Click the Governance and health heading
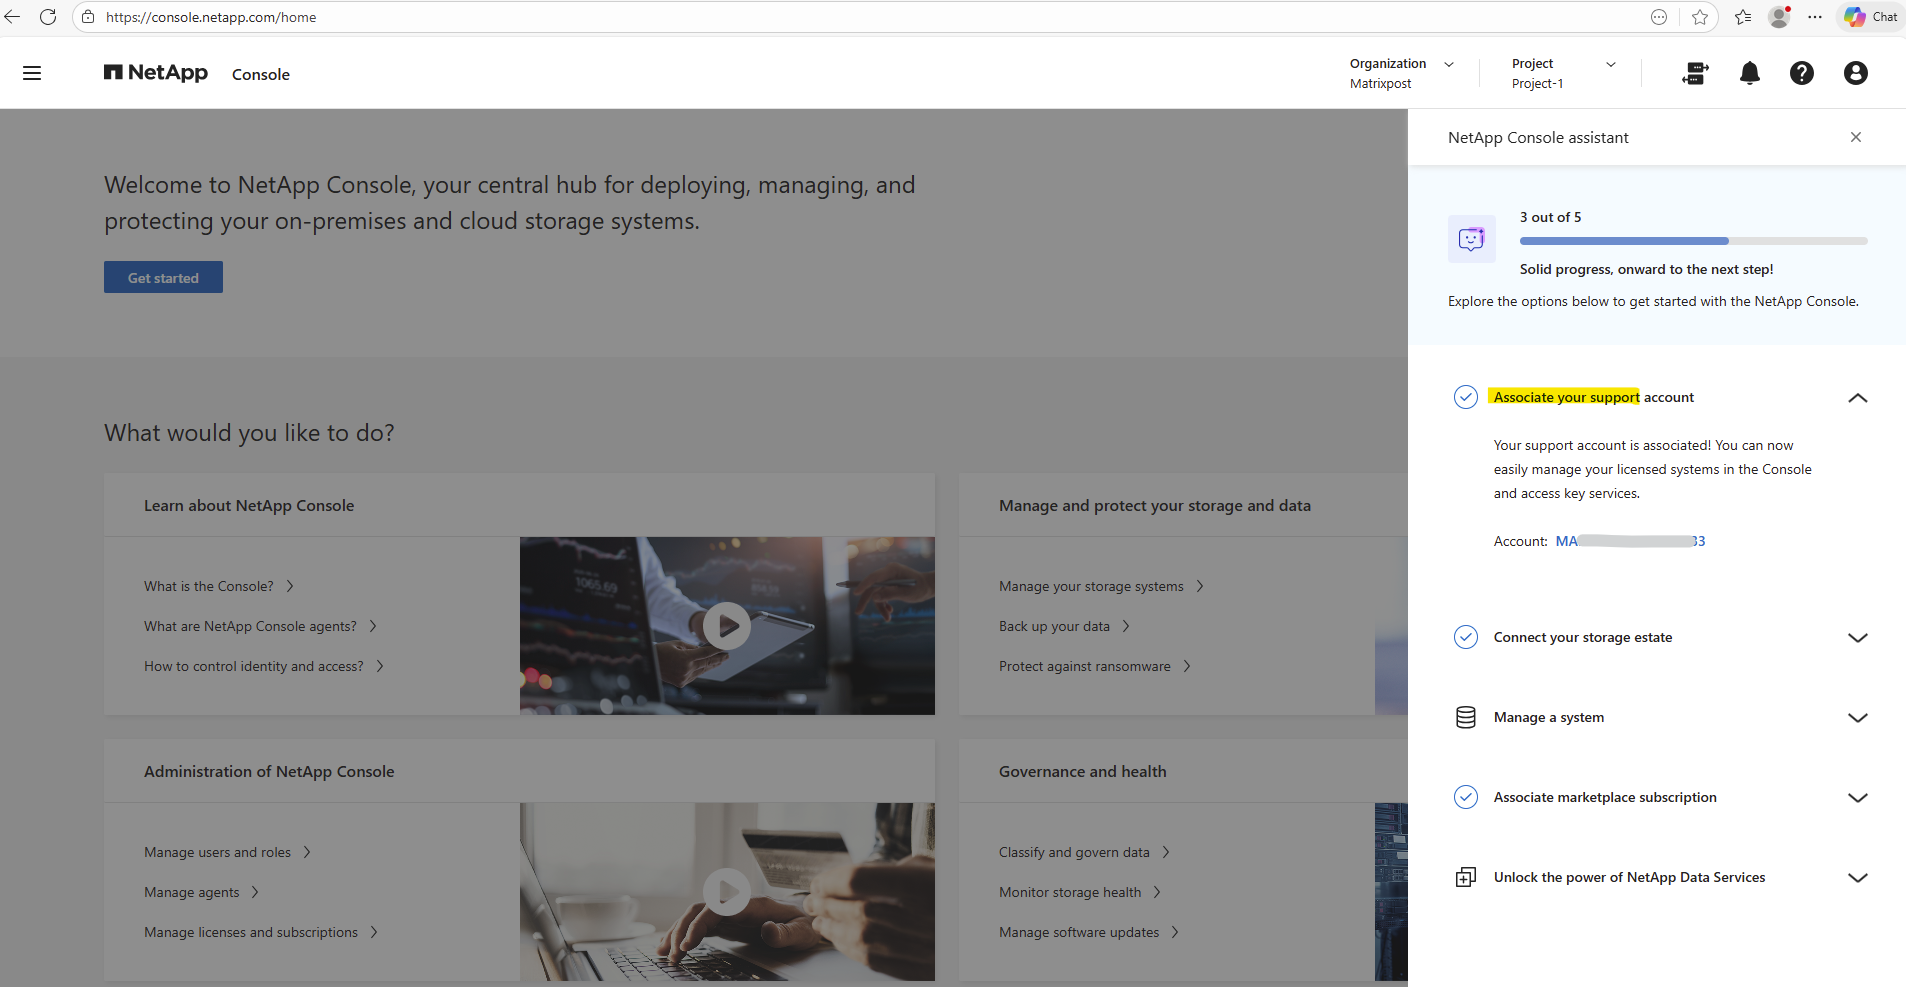The width and height of the screenshot is (1906, 987). tap(1083, 771)
